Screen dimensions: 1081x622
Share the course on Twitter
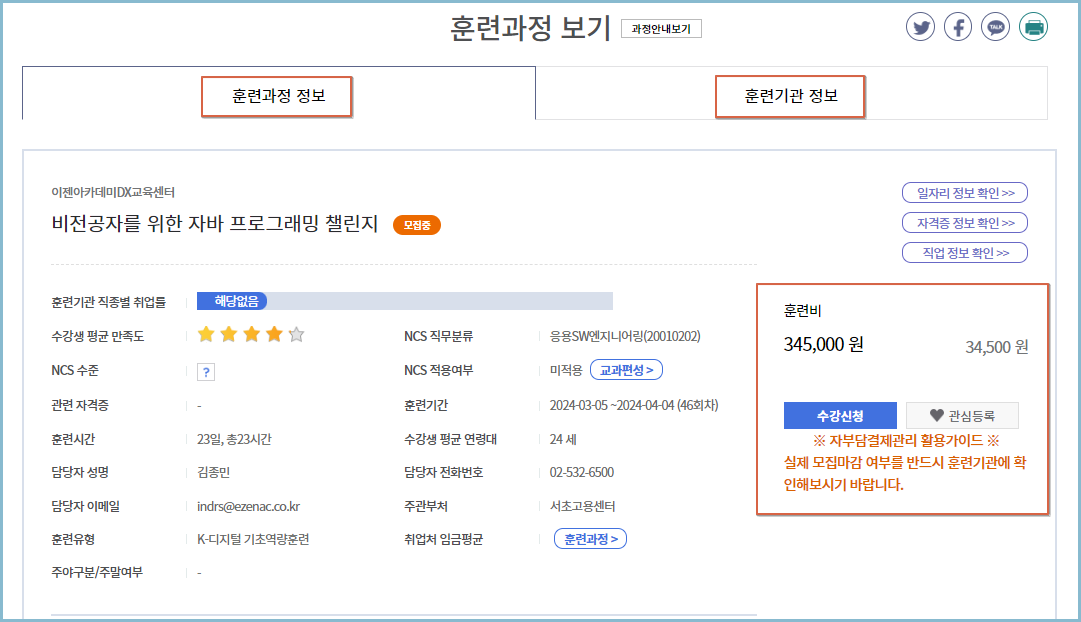click(x=920, y=26)
